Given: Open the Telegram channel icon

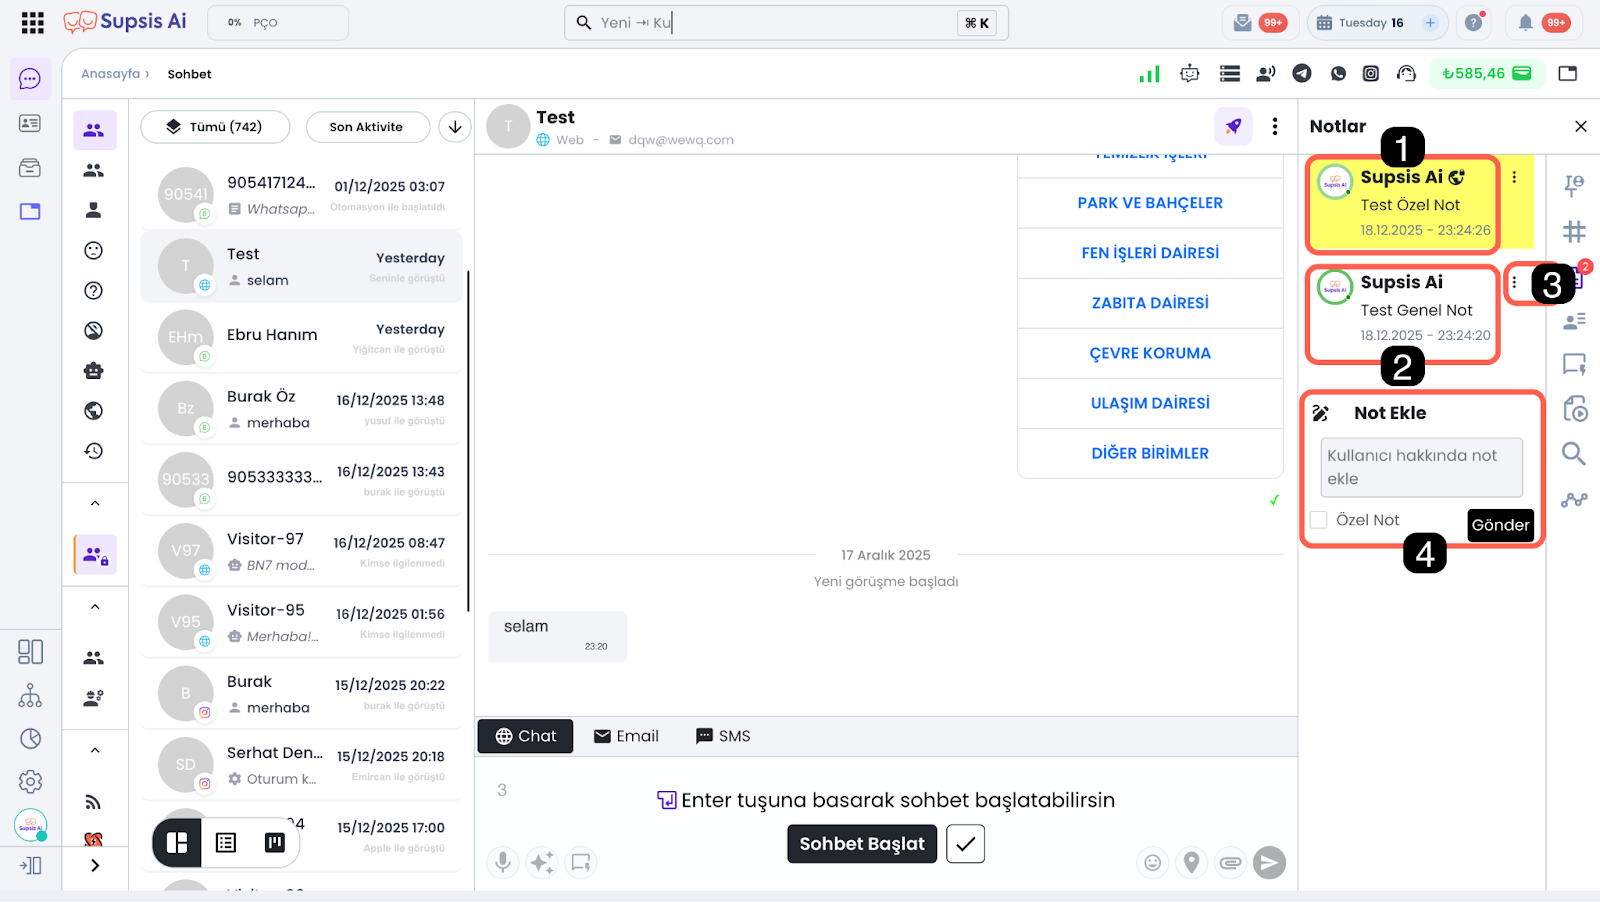Looking at the screenshot, I should point(1301,73).
